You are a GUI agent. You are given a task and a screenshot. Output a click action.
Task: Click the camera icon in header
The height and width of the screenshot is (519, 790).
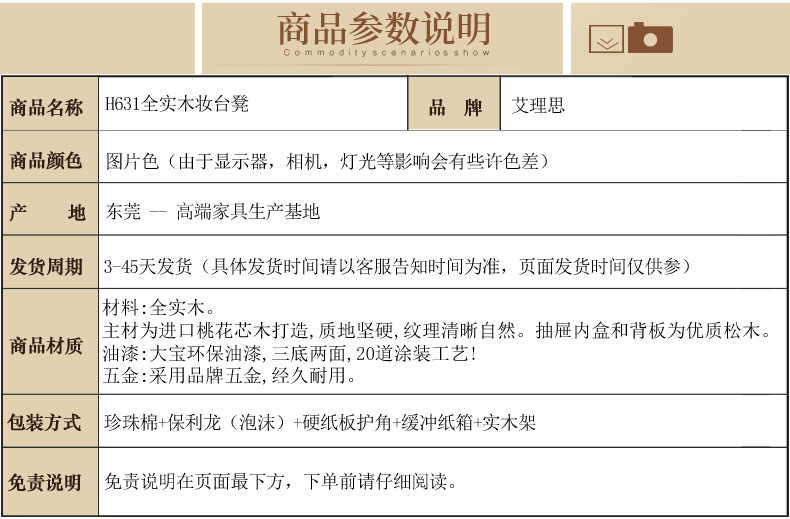[650, 38]
